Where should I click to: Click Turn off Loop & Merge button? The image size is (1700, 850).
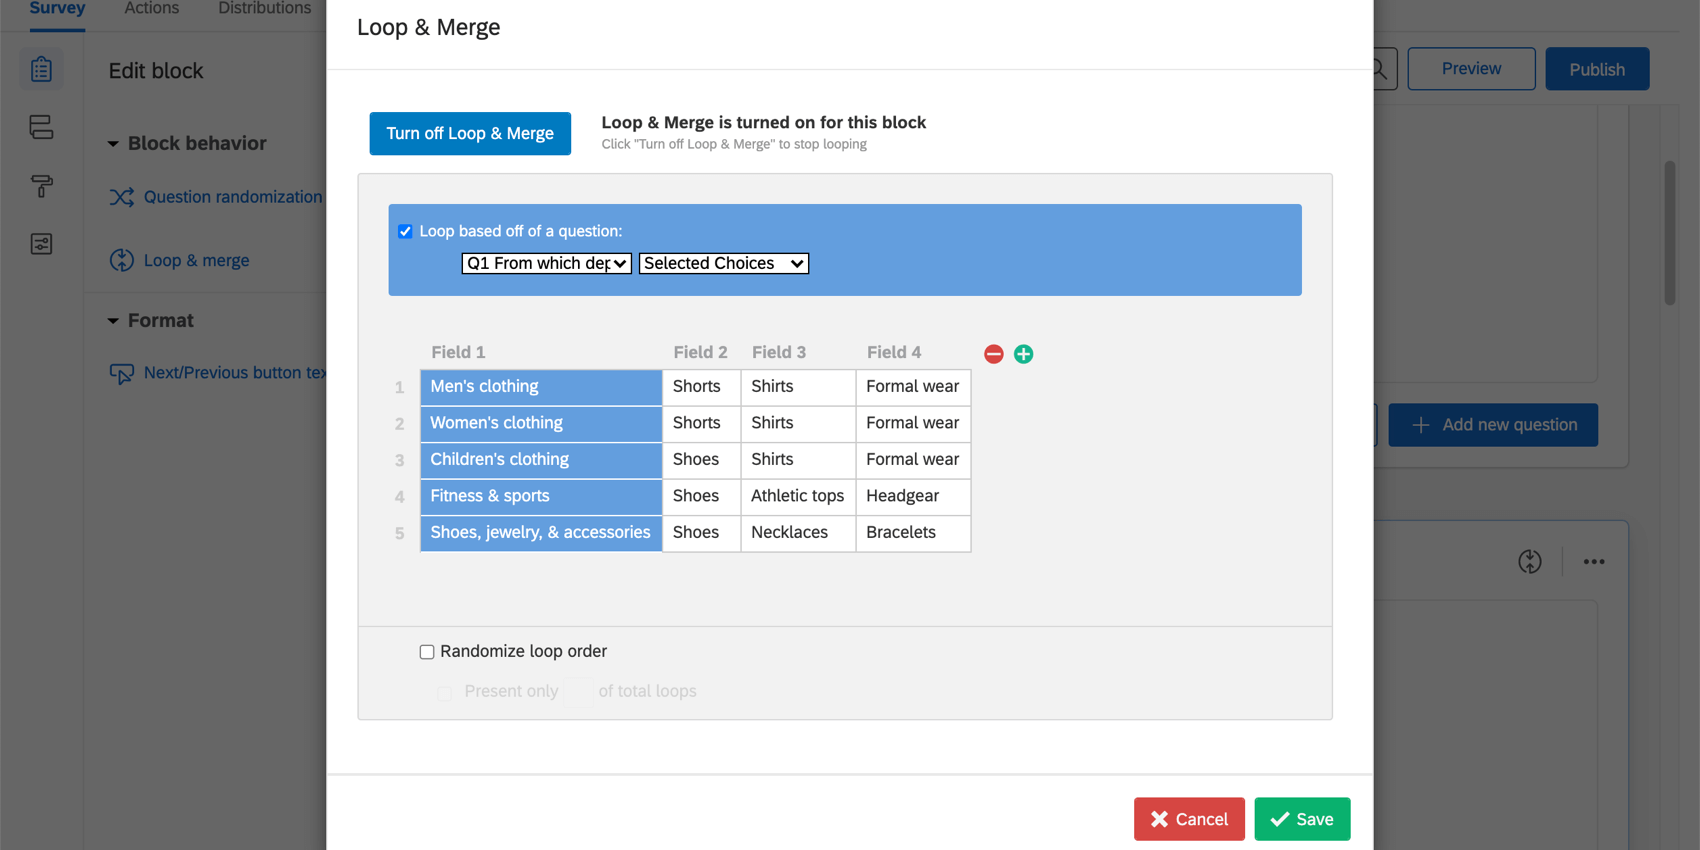coord(470,133)
